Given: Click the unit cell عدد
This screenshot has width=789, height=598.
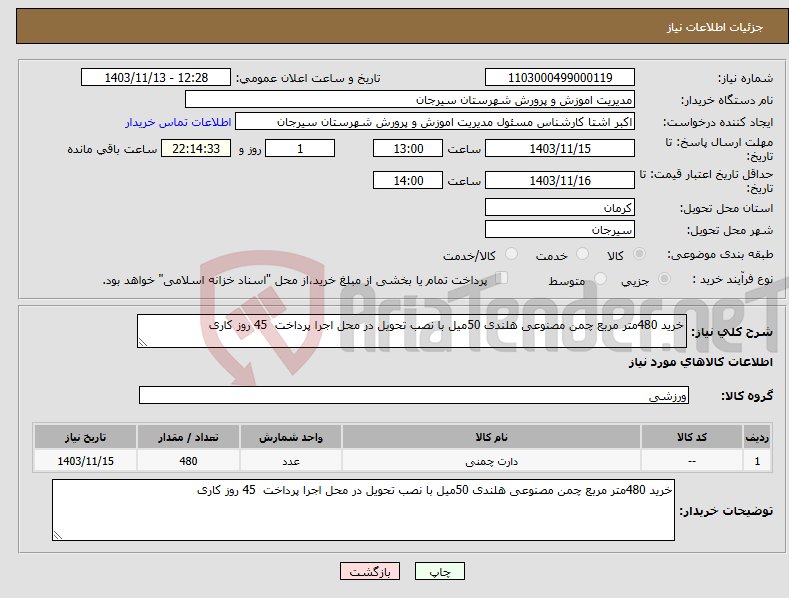Looking at the screenshot, I should click(291, 461).
